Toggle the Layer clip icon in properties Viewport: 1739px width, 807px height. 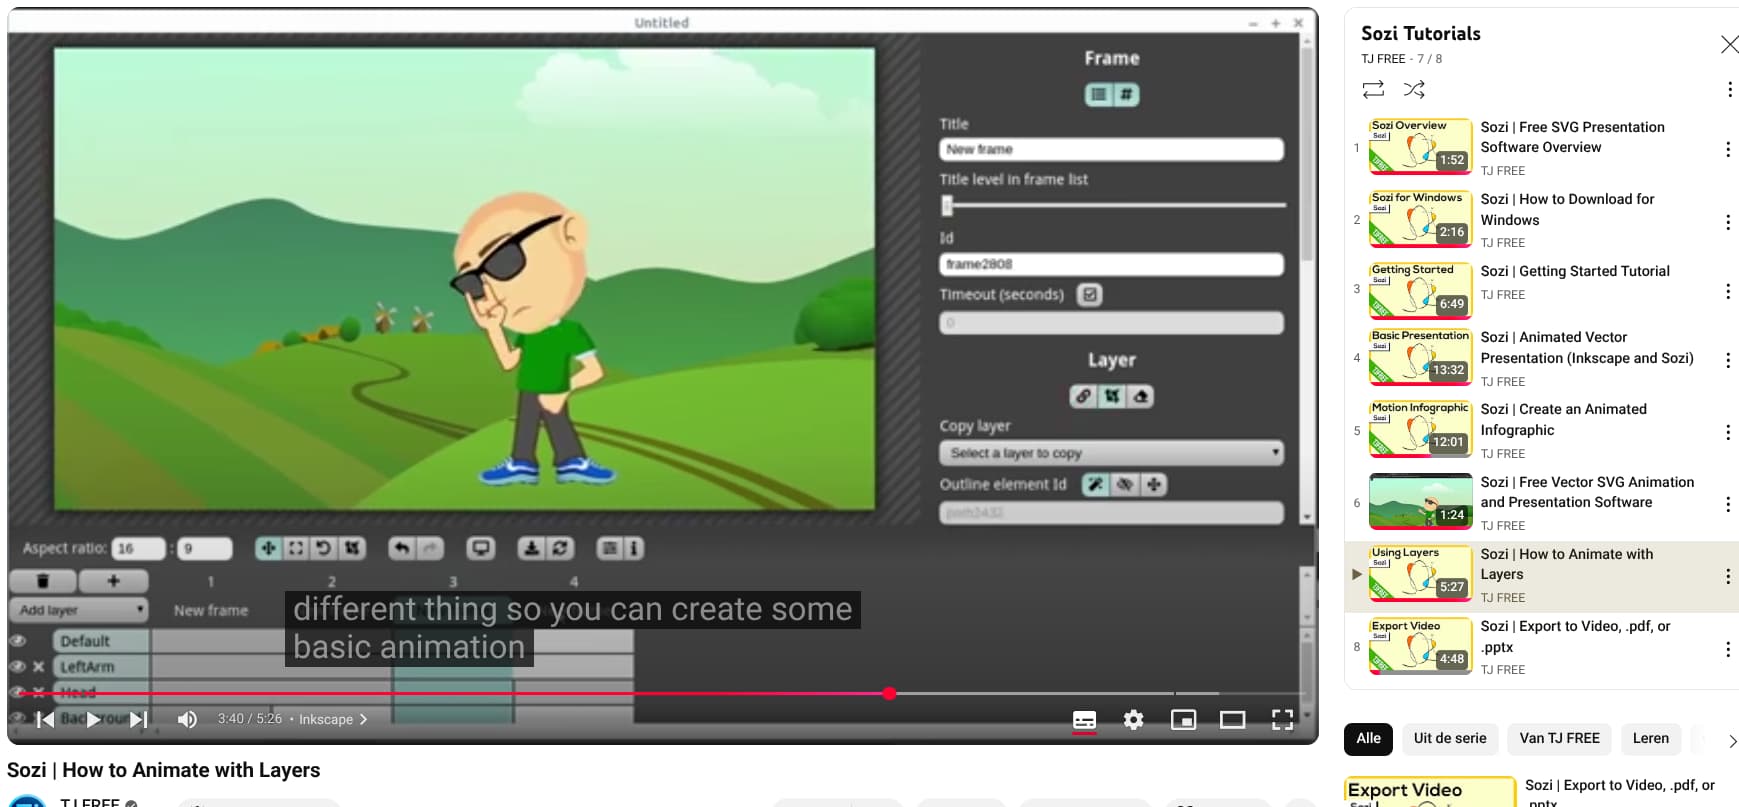(1112, 396)
